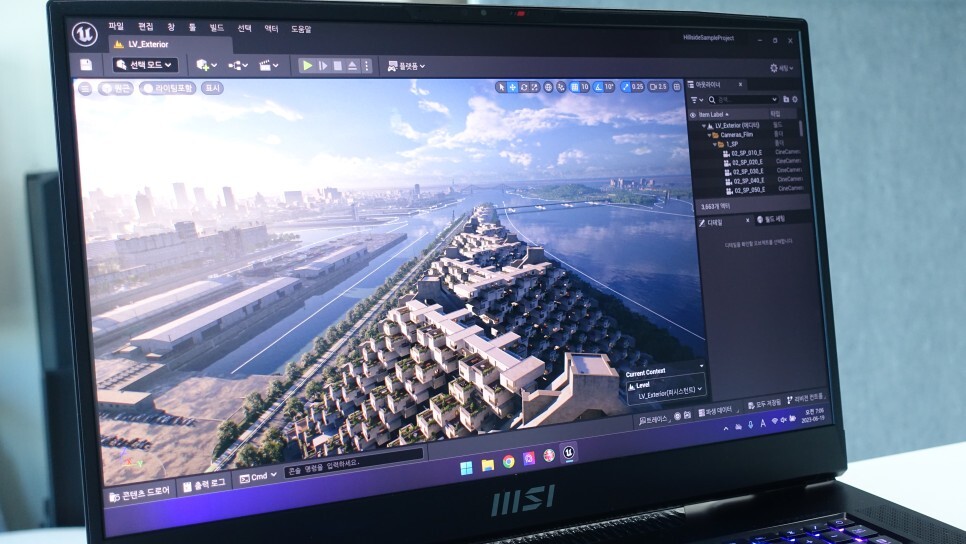Click the 라이팅포함 lit view mode button
The image size is (966, 544).
point(168,89)
